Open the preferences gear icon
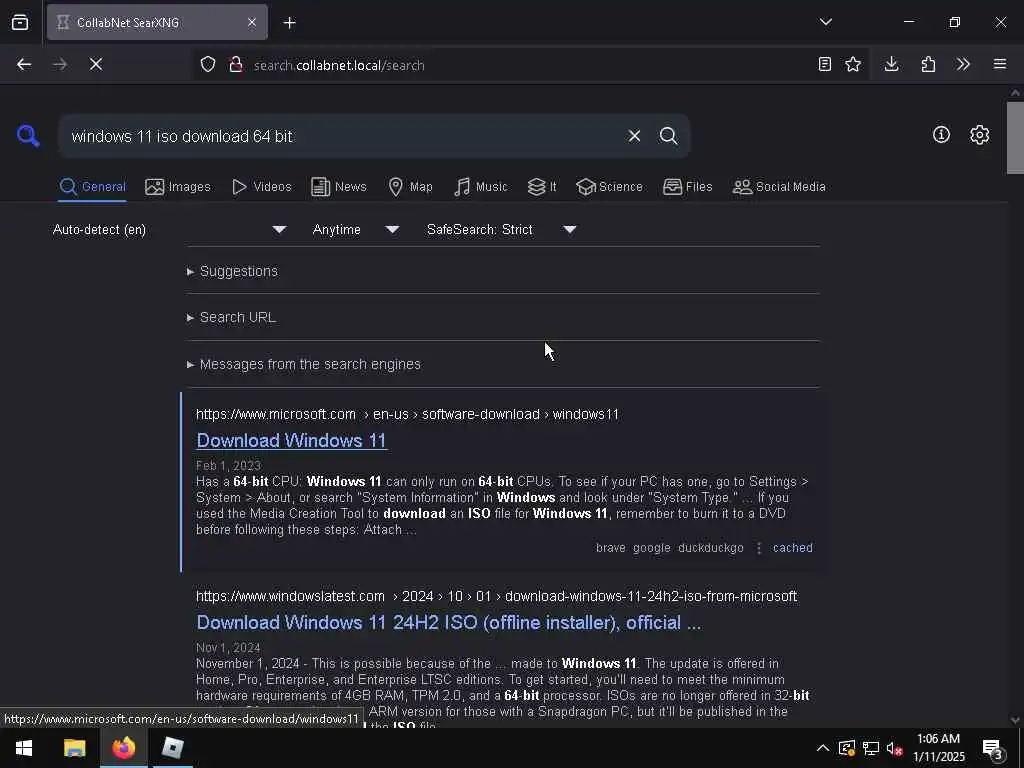 click(x=979, y=135)
